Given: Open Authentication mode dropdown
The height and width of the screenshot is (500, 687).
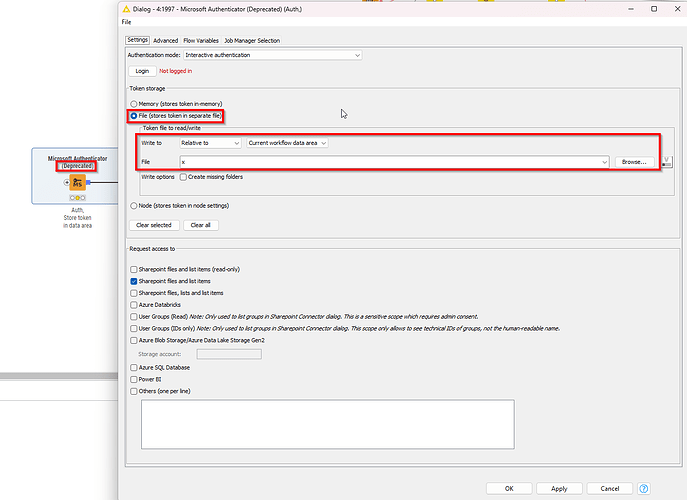Looking at the screenshot, I should click(x=273, y=55).
